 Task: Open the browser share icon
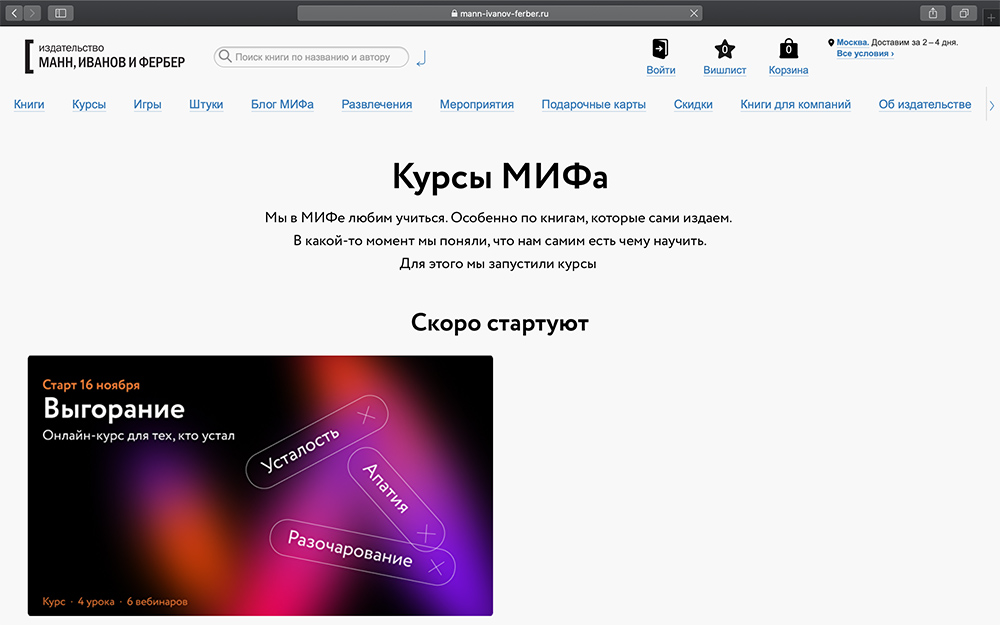(933, 13)
